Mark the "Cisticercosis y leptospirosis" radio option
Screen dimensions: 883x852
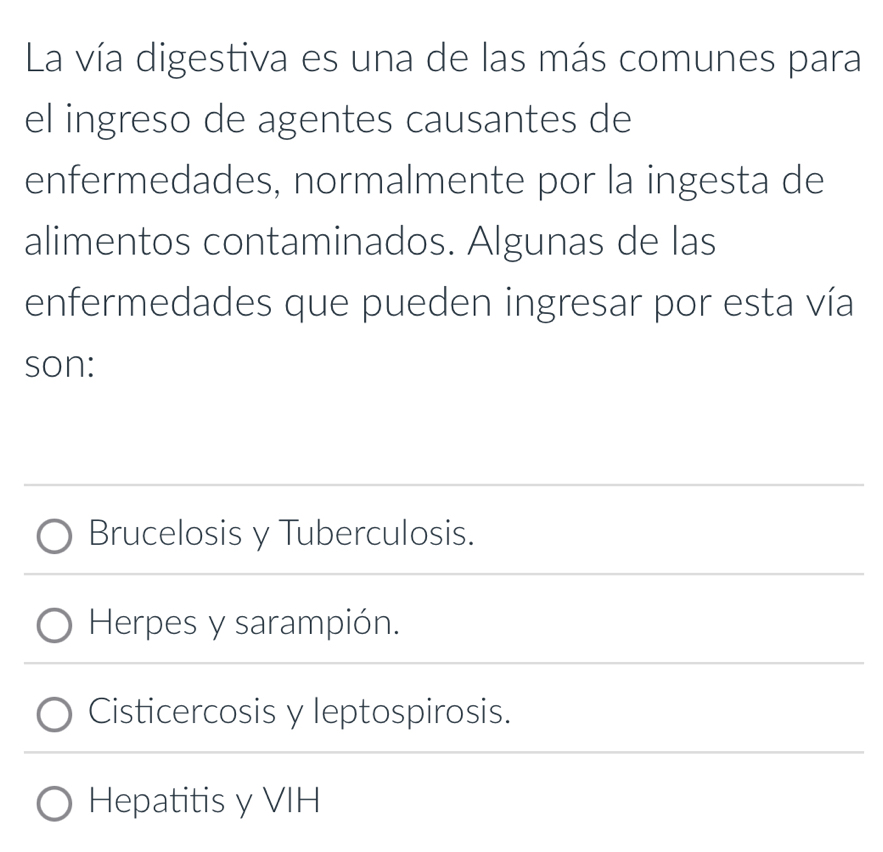(55, 715)
